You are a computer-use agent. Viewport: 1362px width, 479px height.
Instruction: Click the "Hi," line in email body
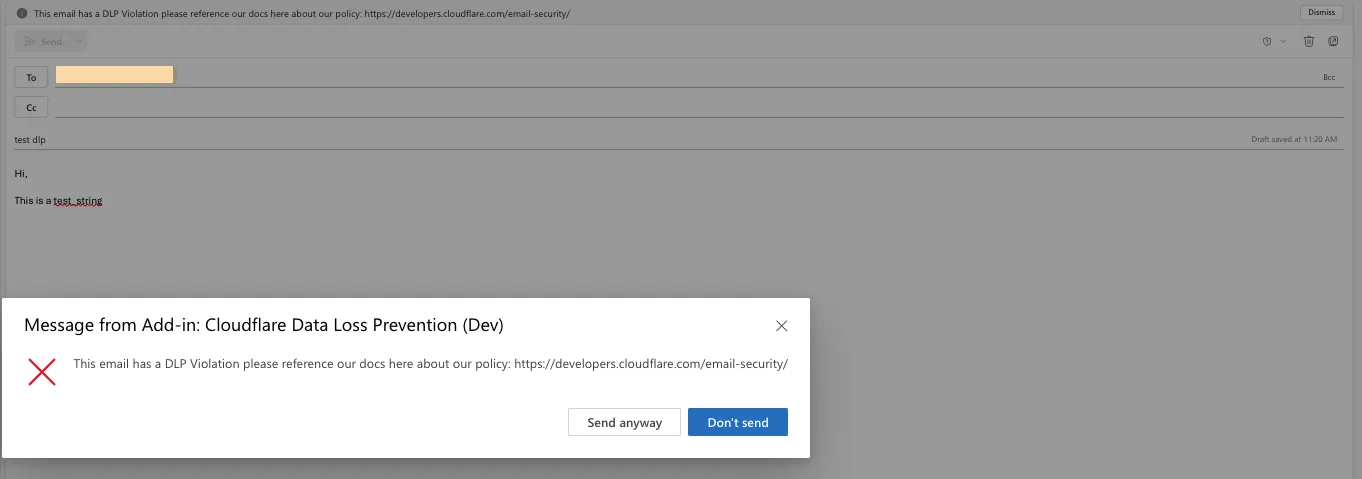(x=21, y=174)
